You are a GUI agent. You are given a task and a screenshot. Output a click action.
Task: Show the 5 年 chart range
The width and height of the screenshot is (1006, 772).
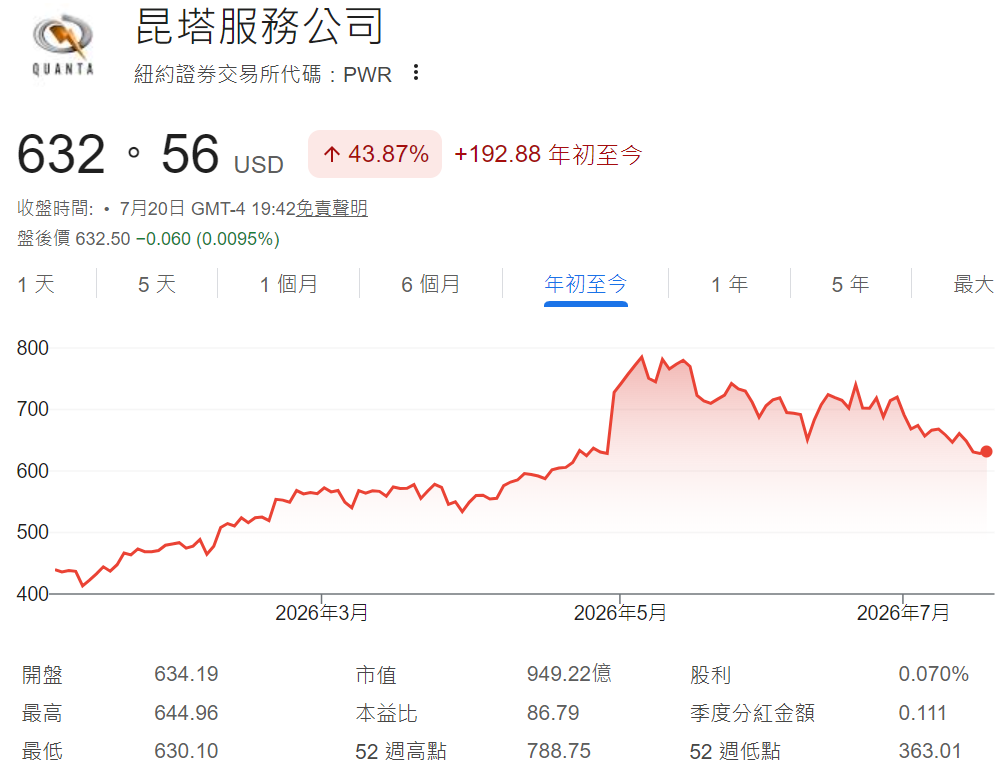850,284
